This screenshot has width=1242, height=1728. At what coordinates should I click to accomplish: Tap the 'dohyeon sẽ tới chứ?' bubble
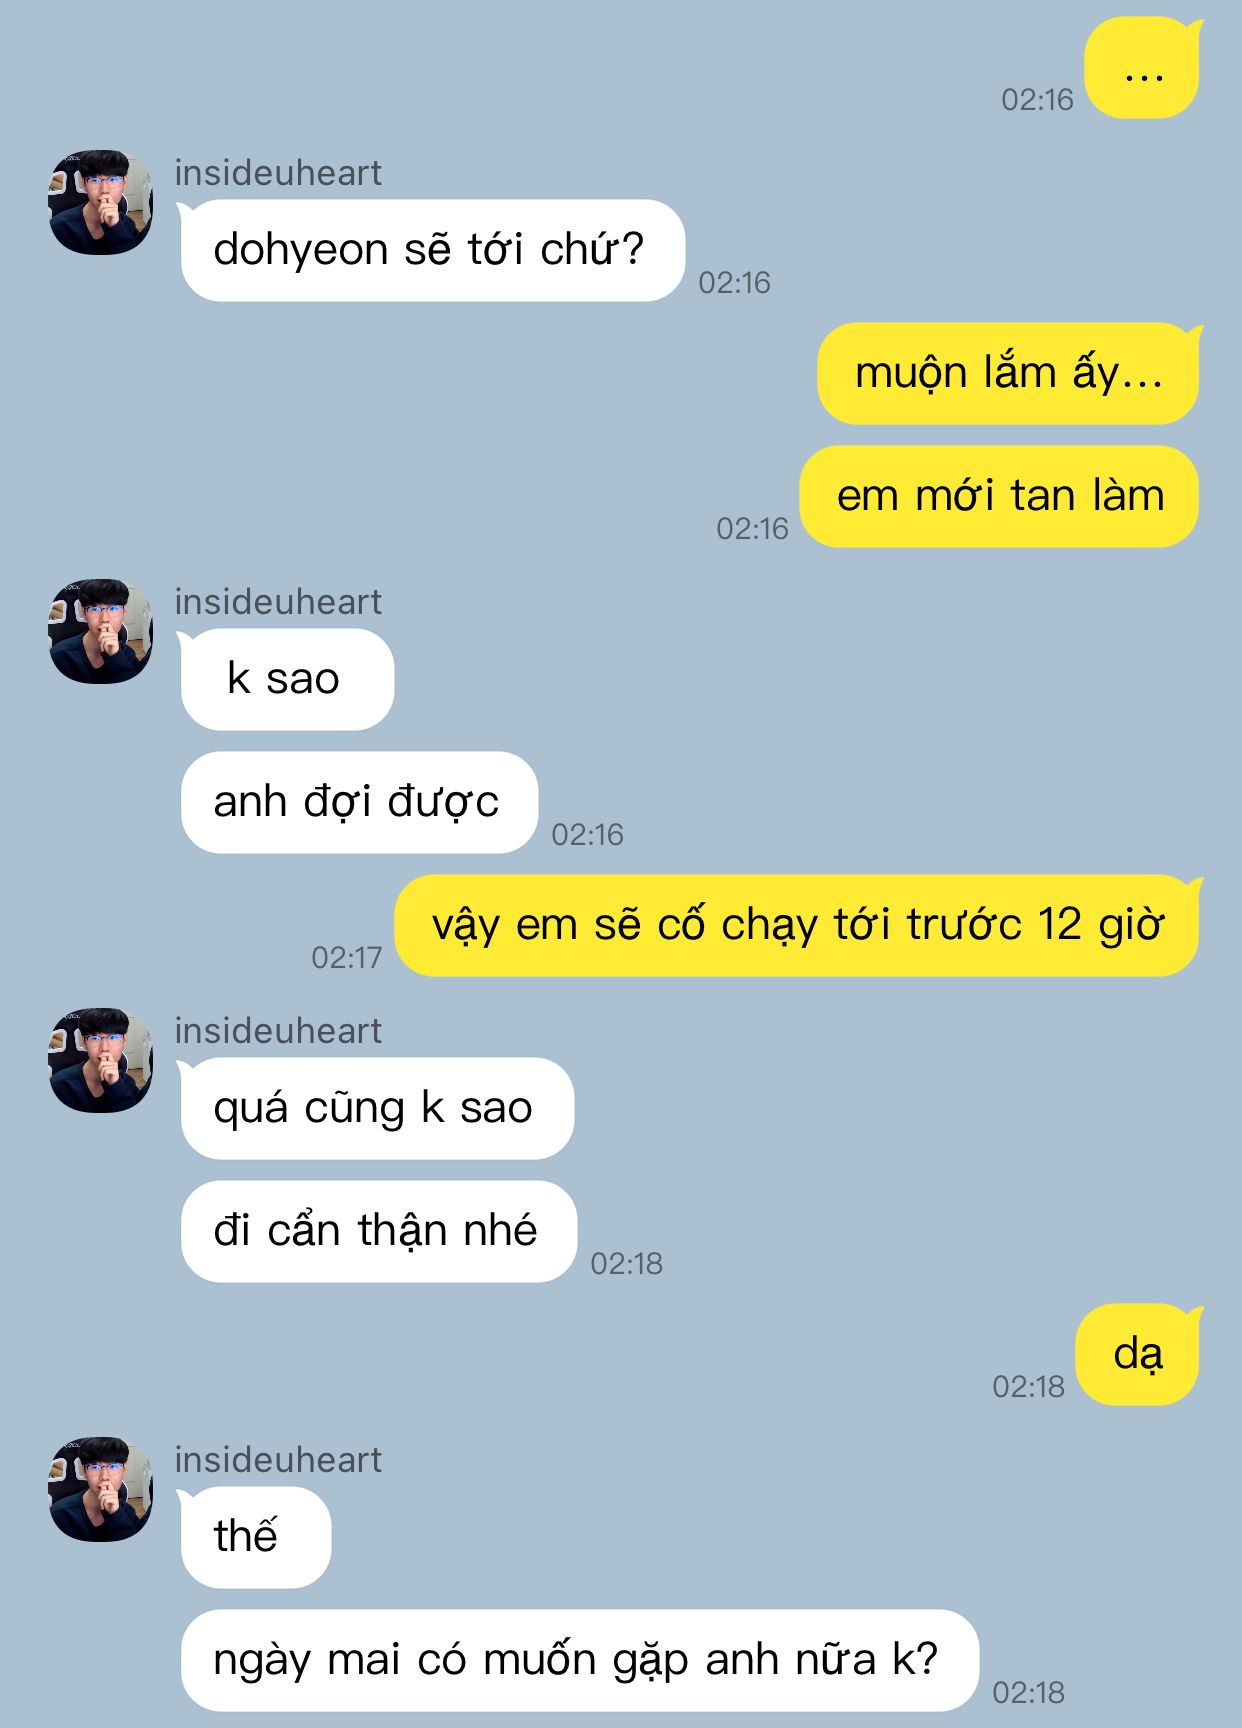point(432,250)
